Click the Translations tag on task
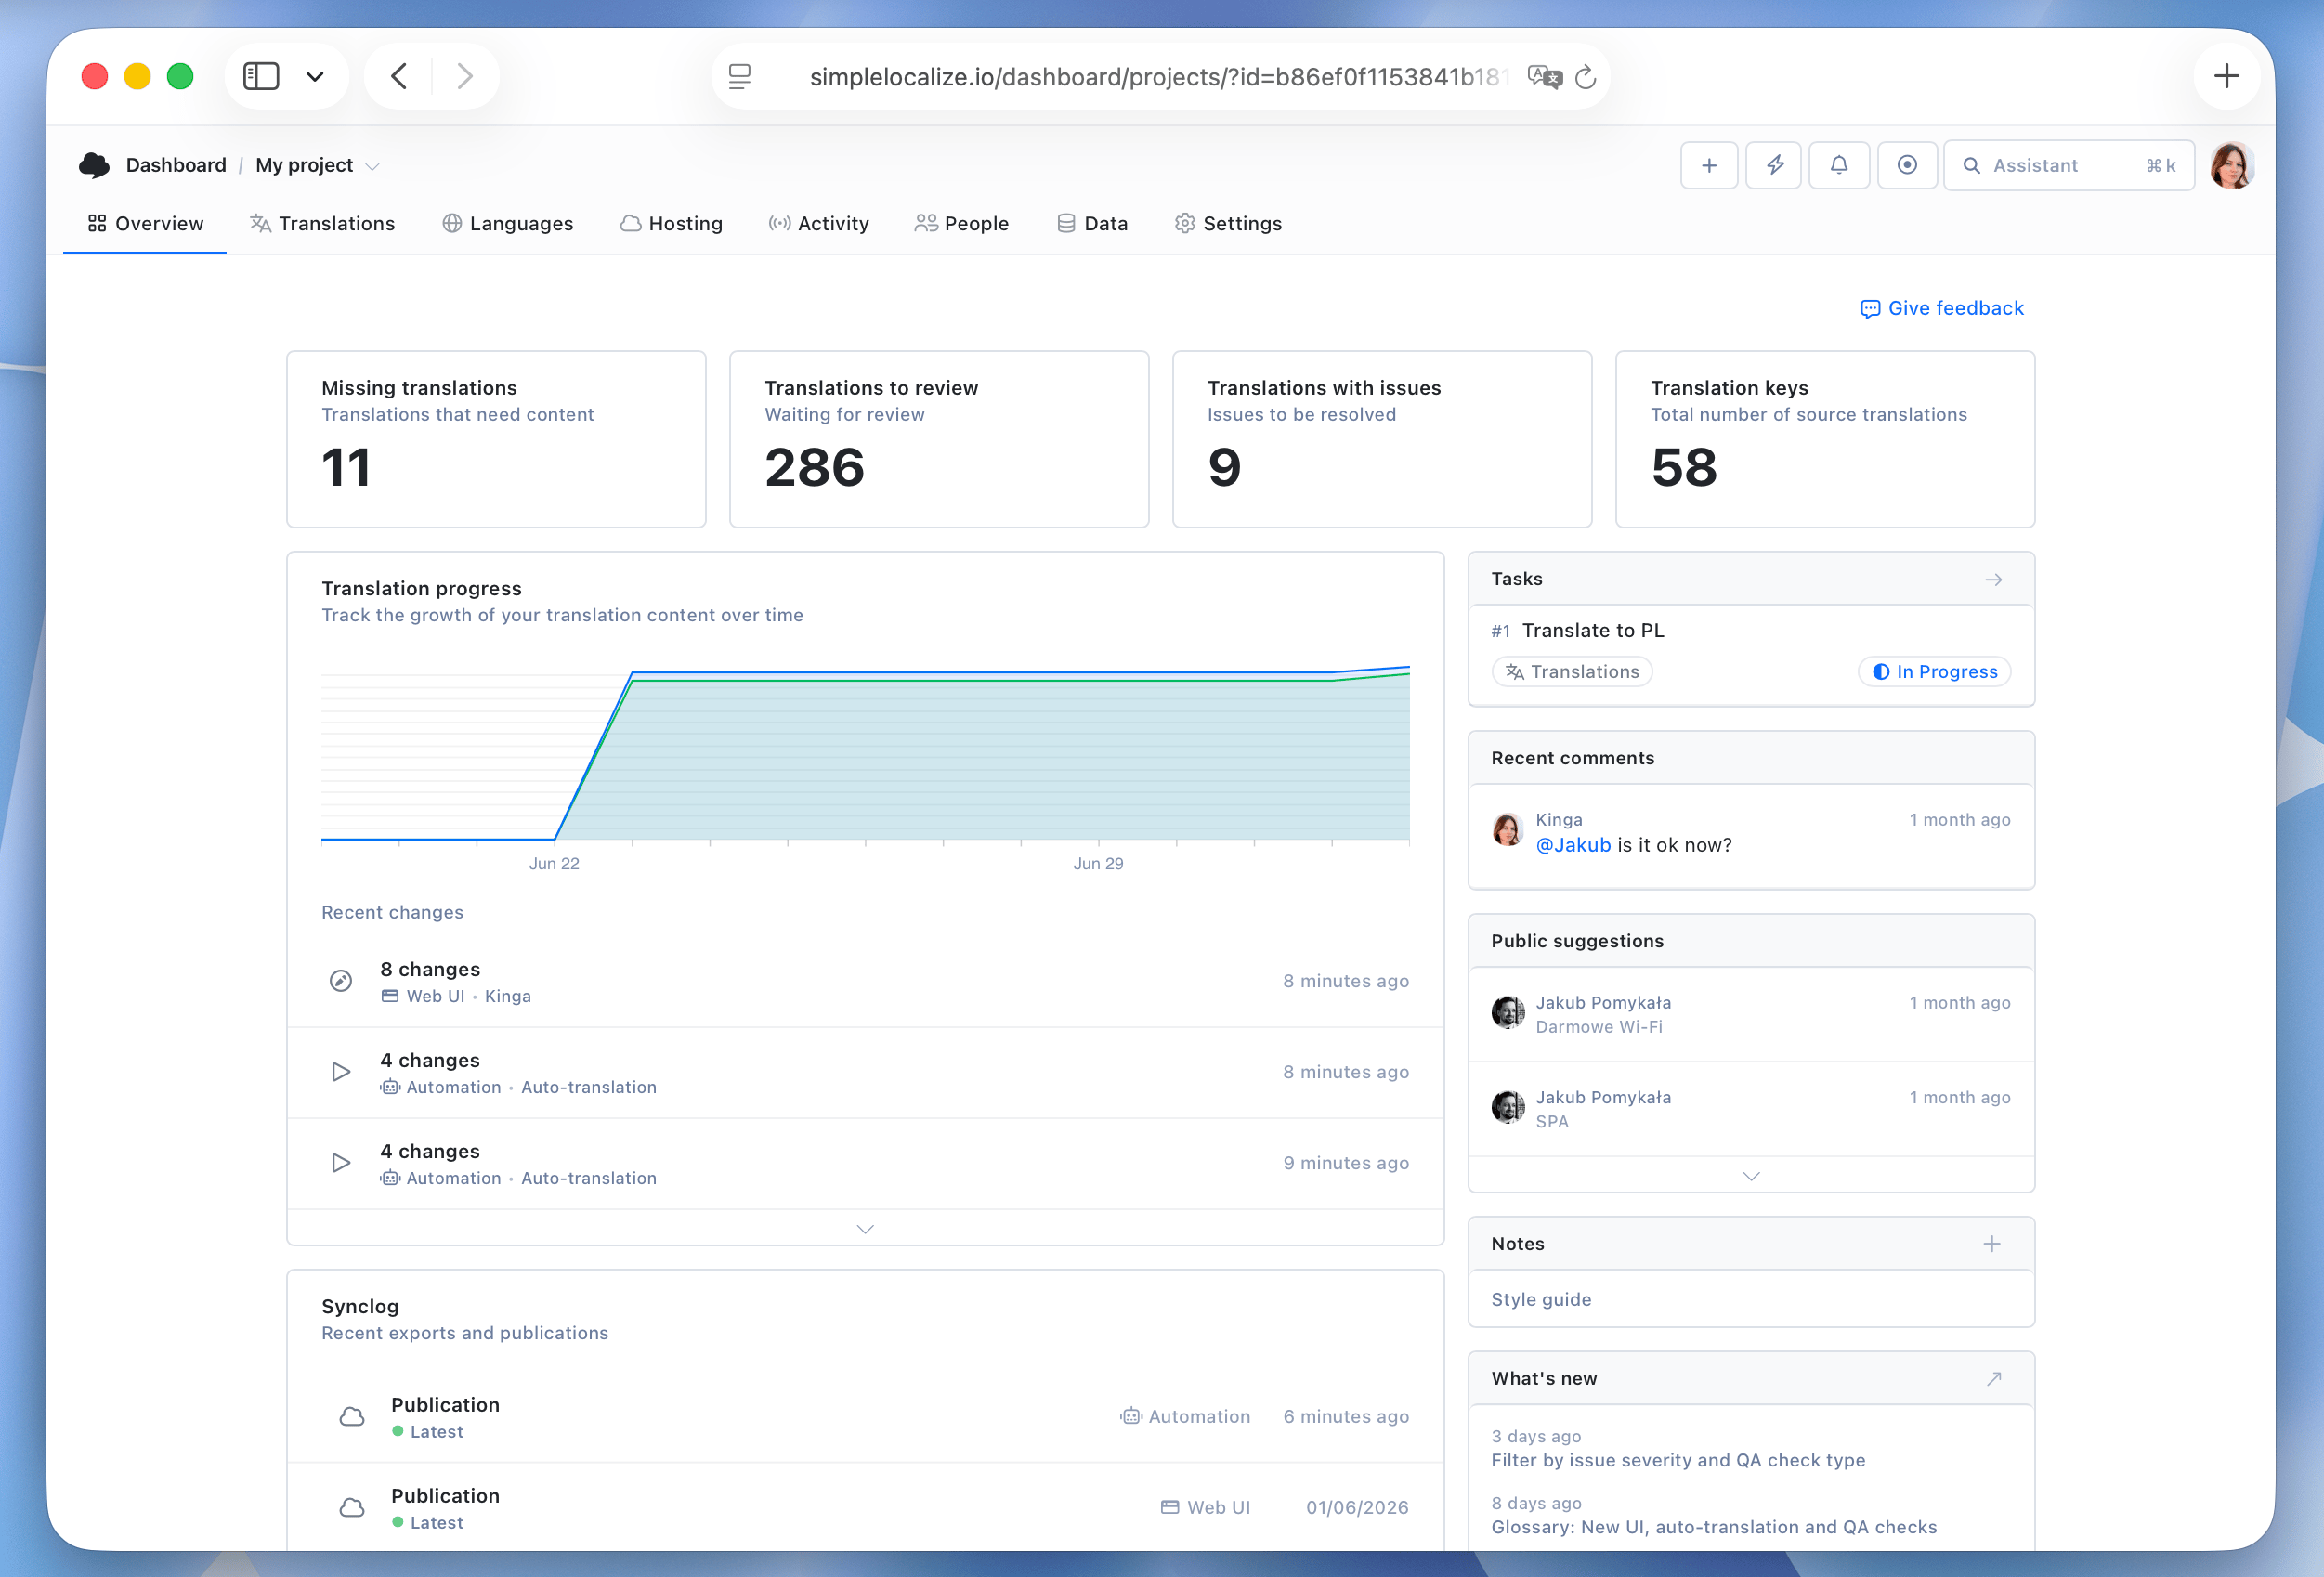The height and width of the screenshot is (1577, 2324). coord(1572,672)
